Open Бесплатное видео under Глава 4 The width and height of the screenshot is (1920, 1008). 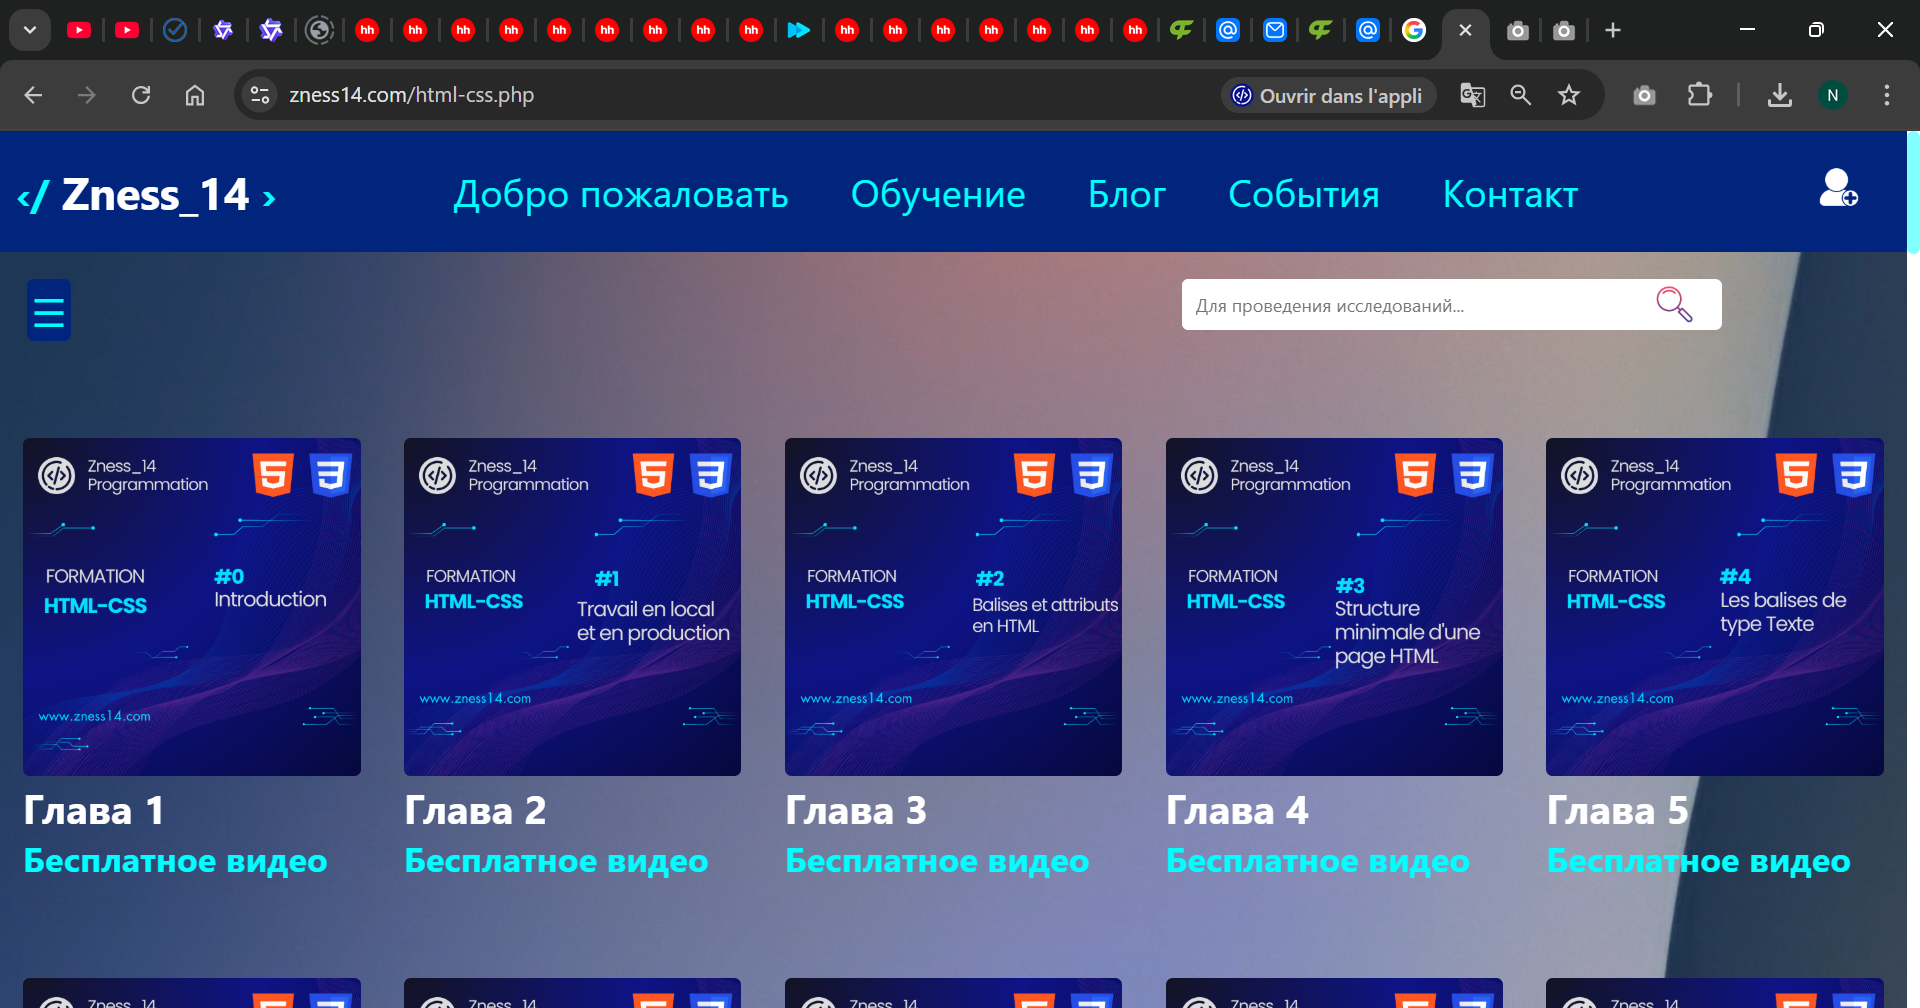point(1318,861)
